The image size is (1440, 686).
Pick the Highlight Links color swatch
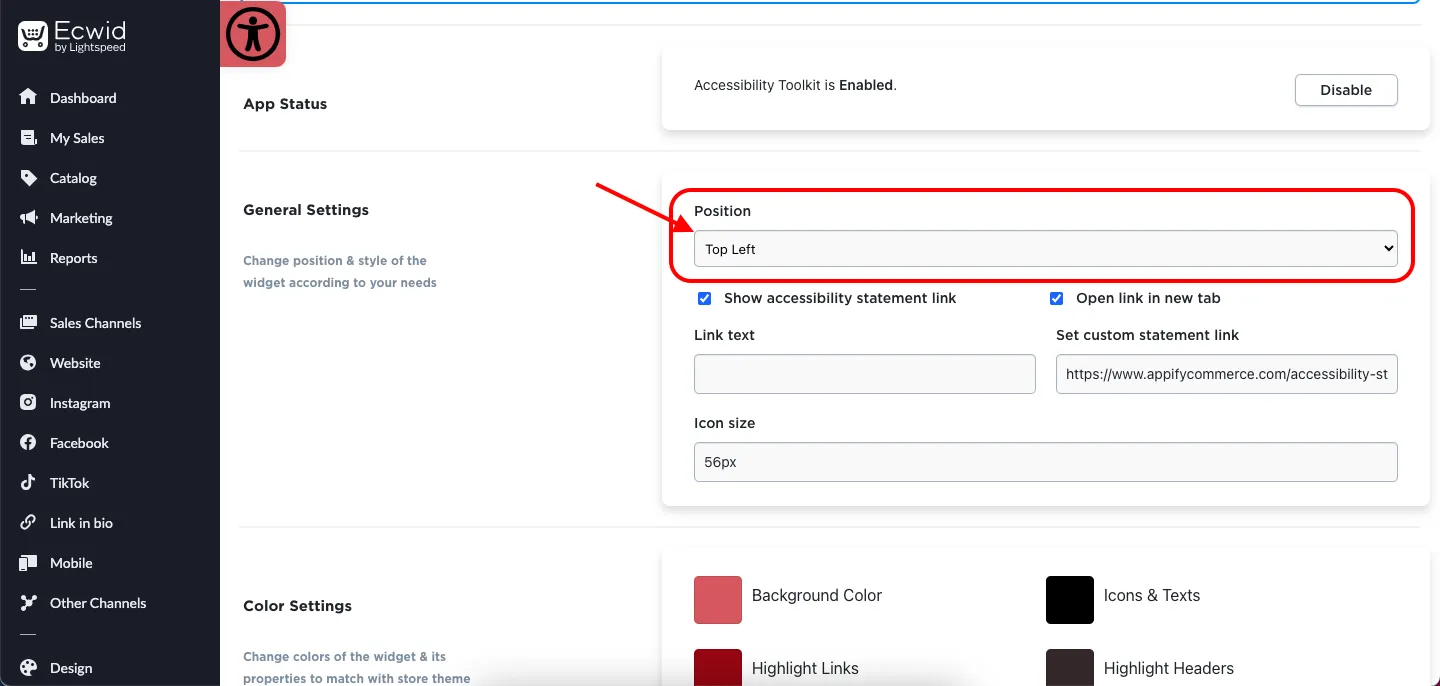pos(718,667)
